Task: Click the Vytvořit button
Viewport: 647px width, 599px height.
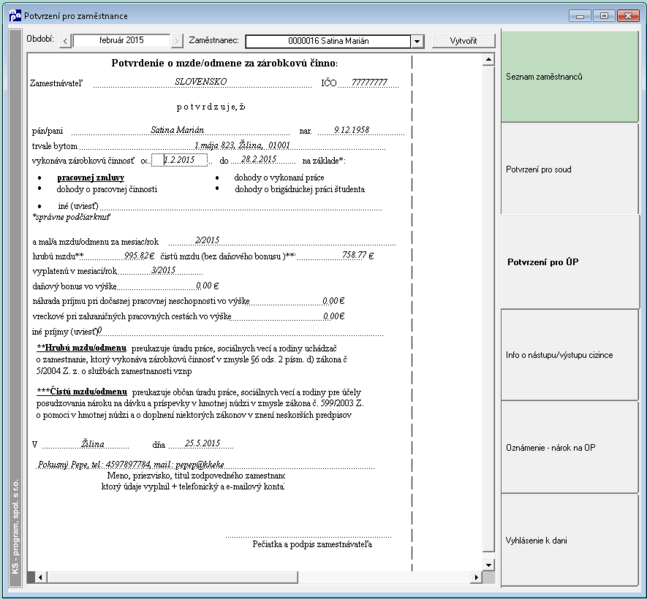Action: coord(463,41)
